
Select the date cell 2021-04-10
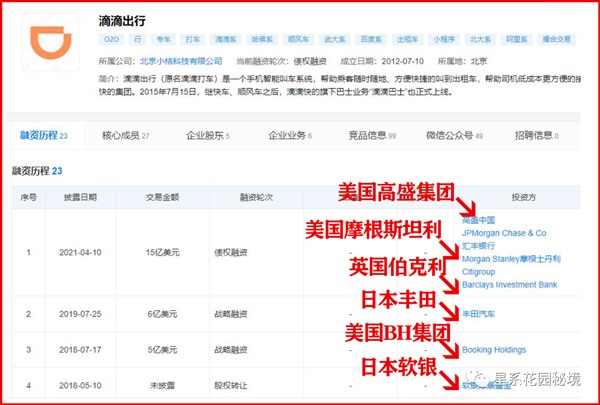point(80,253)
